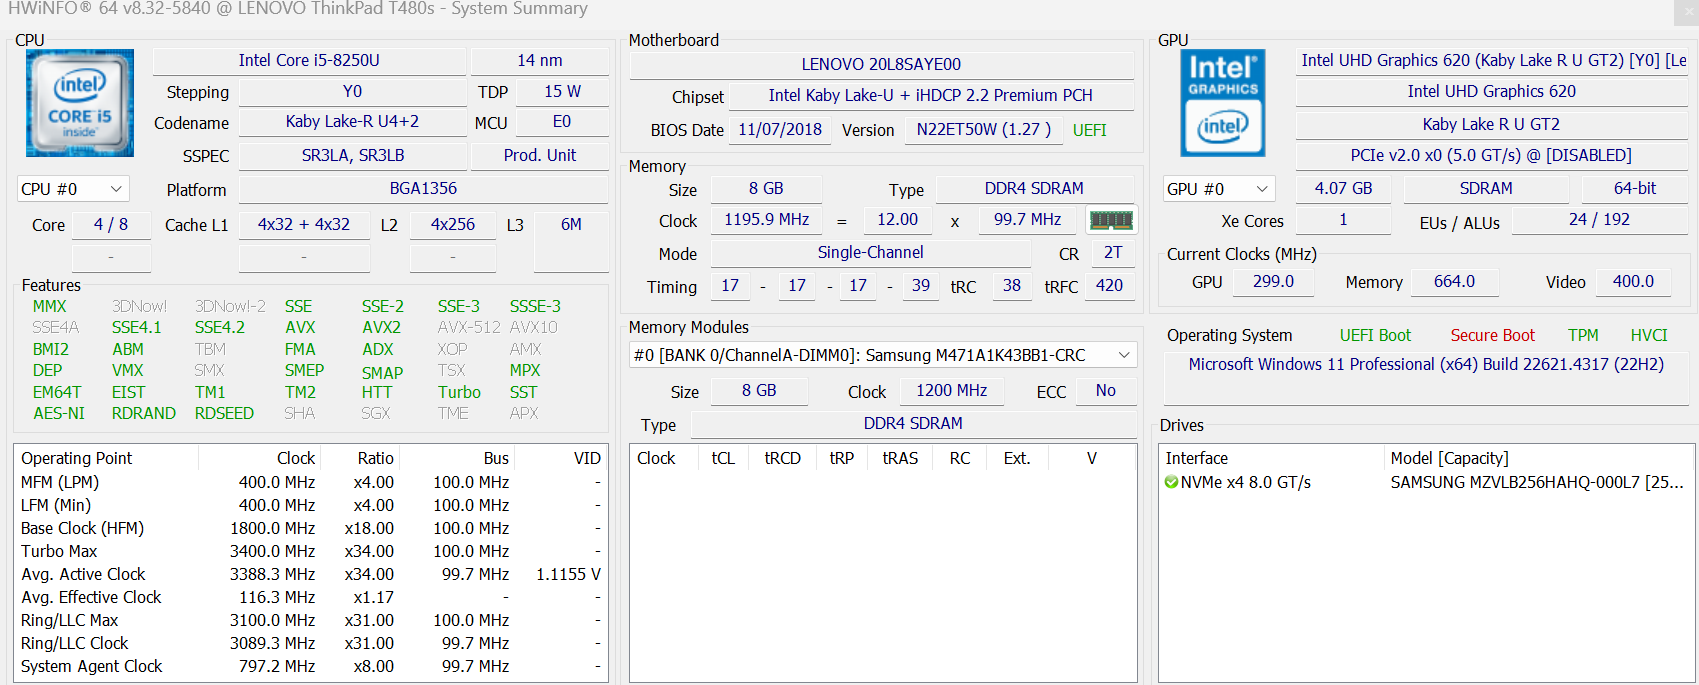Click the Core count value 4 / 8
The width and height of the screenshot is (1699, 685).
click(x=111, y=224)
